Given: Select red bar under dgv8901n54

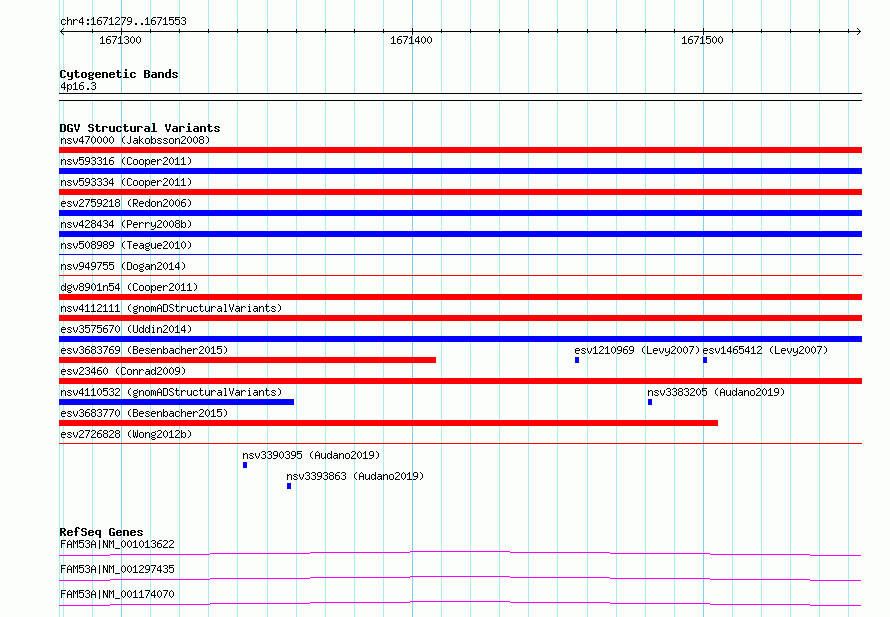Looking at the screenshot, I should pos(460,297).
